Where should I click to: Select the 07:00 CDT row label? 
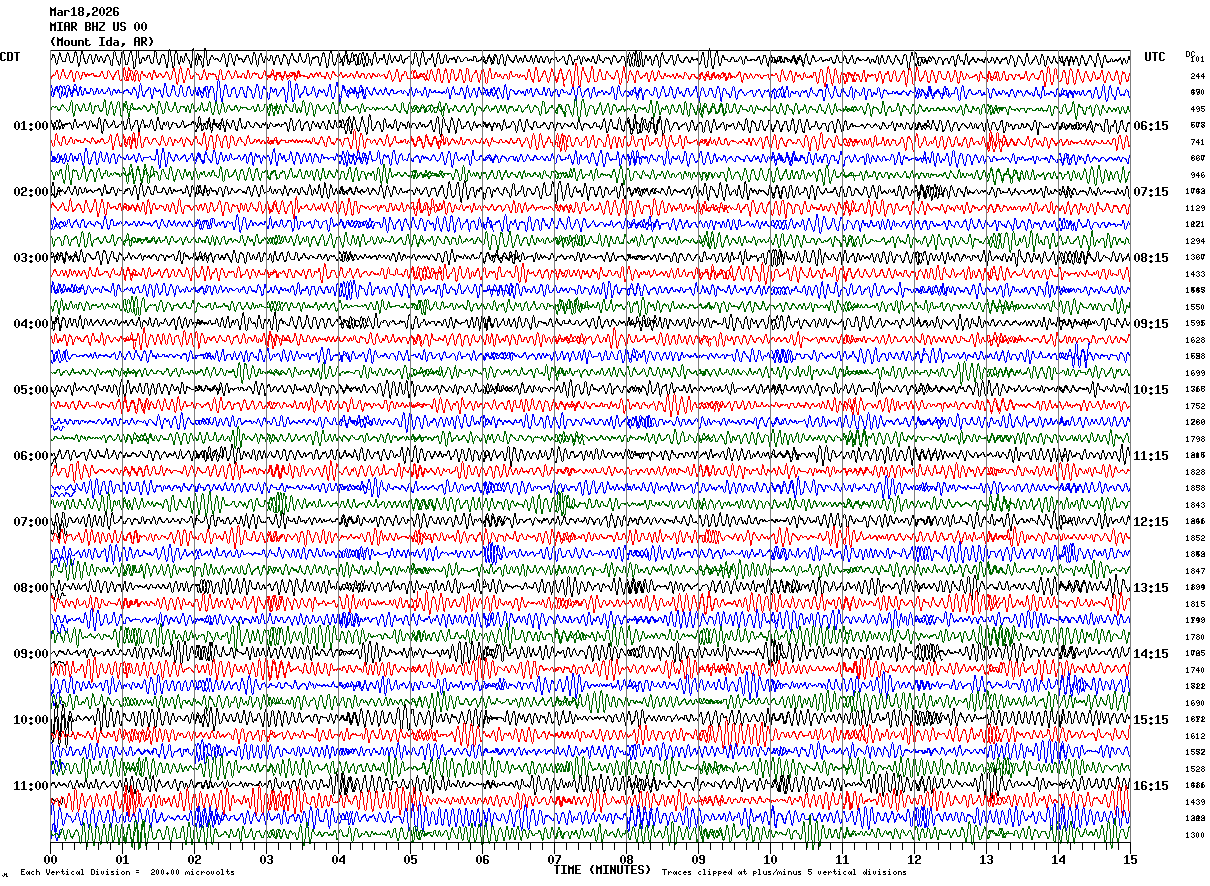click(31, 522)
